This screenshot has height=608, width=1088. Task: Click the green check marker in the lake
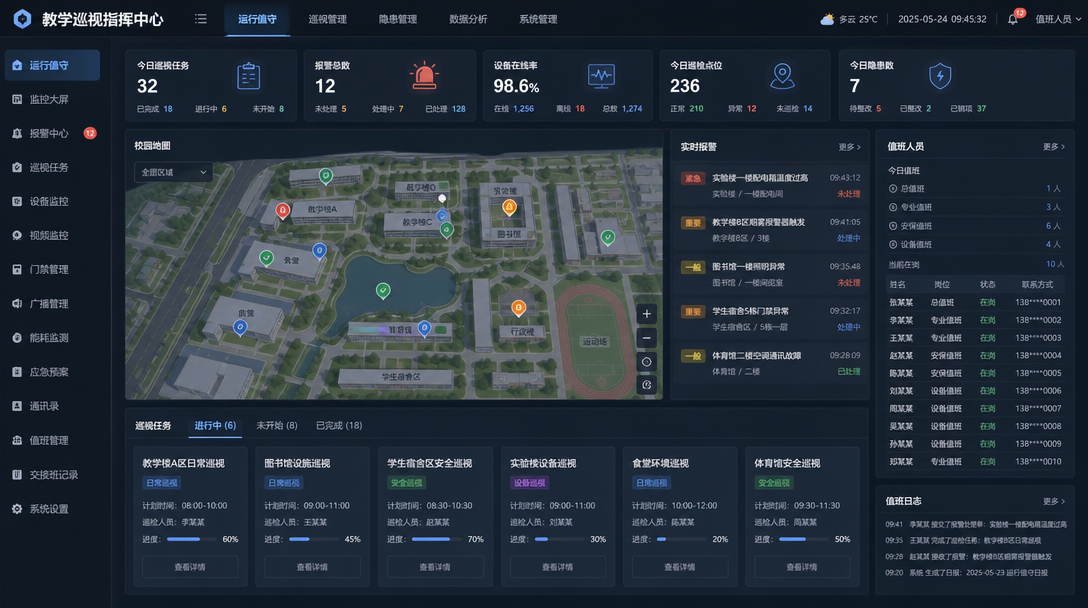[383, 290]
